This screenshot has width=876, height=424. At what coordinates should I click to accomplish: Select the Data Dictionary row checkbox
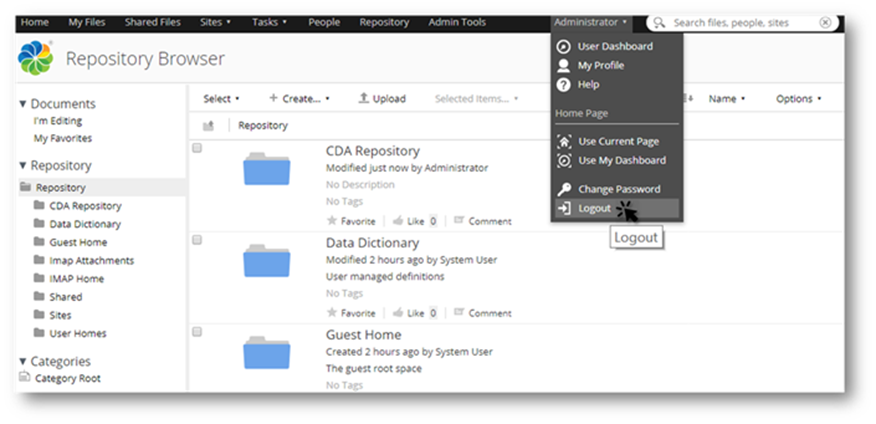click(x=197, y=240)
